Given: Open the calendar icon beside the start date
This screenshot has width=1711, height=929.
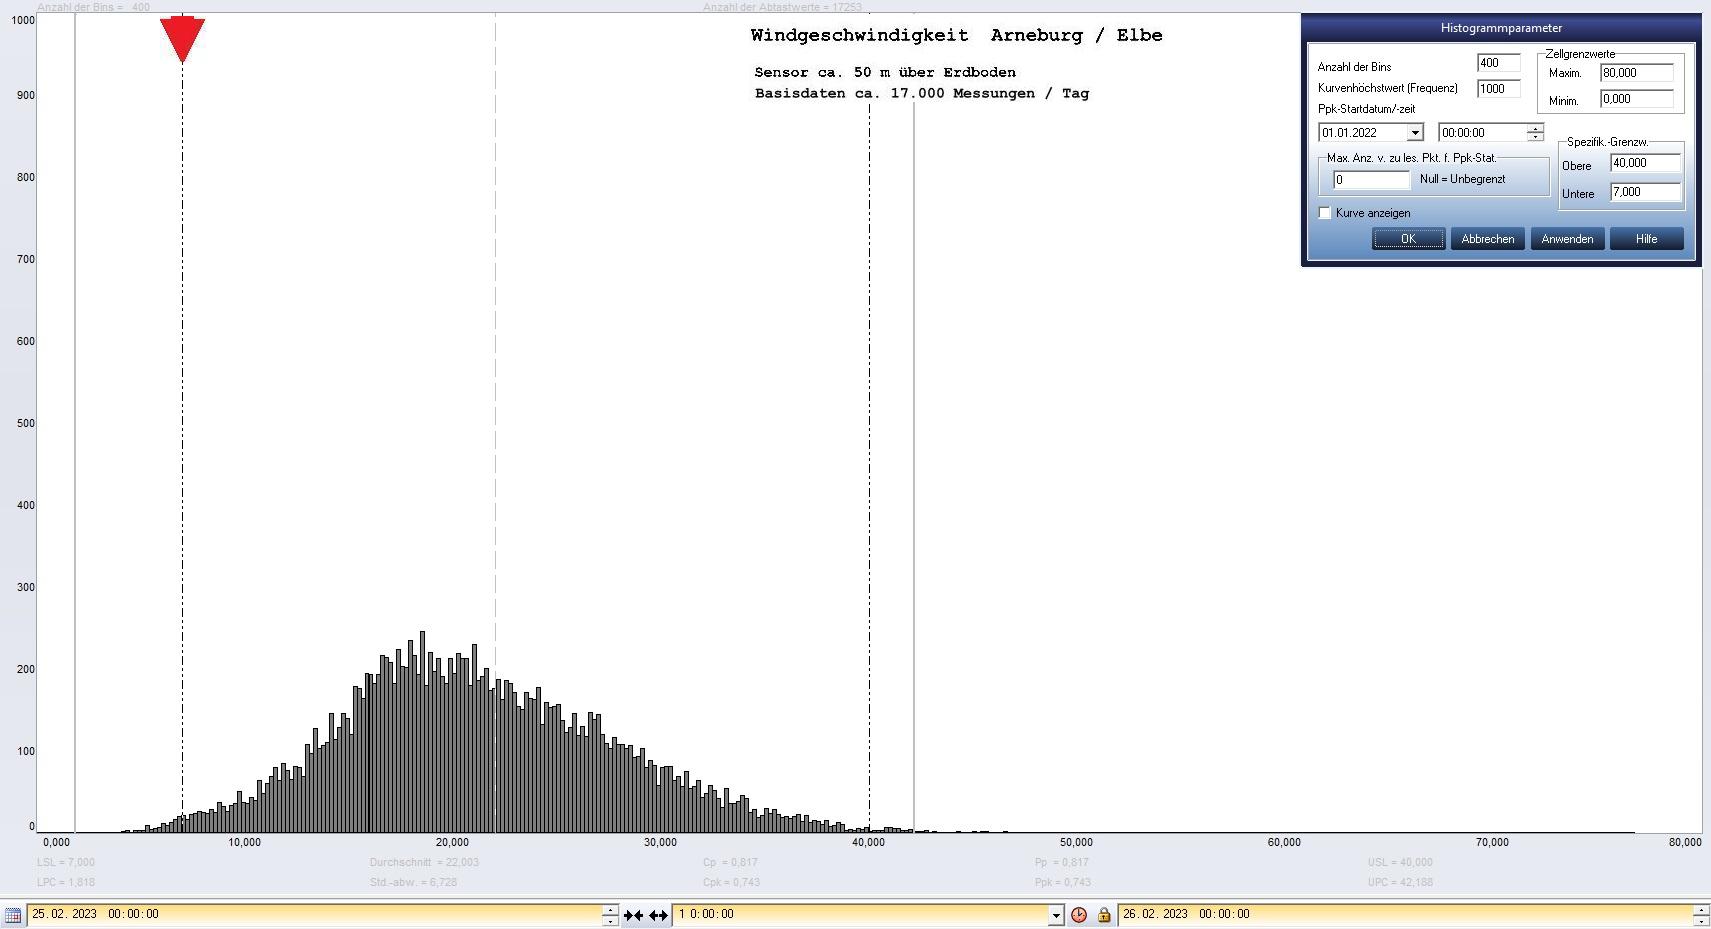Looking at the screenshot, I should (12, 915).
